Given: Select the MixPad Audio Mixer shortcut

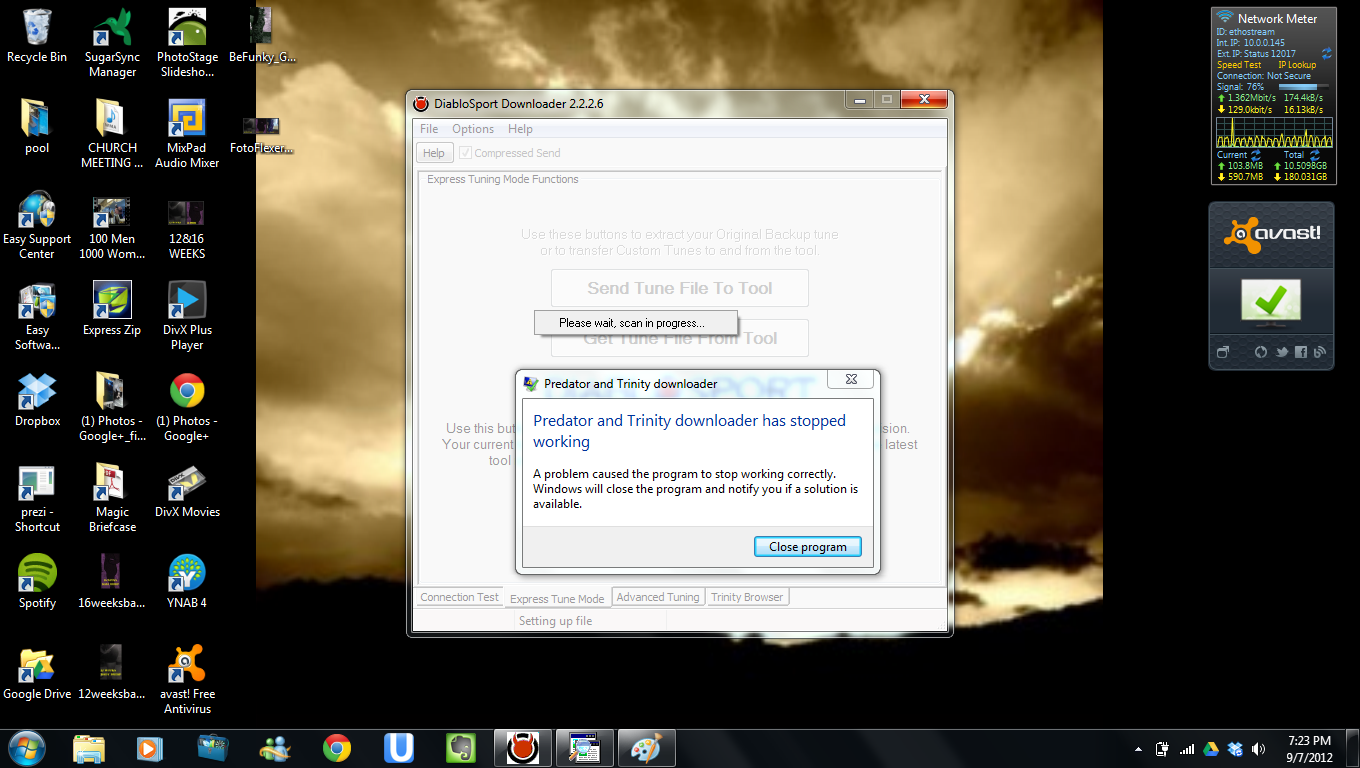Looking at the screenshot, I should point(187,134).
